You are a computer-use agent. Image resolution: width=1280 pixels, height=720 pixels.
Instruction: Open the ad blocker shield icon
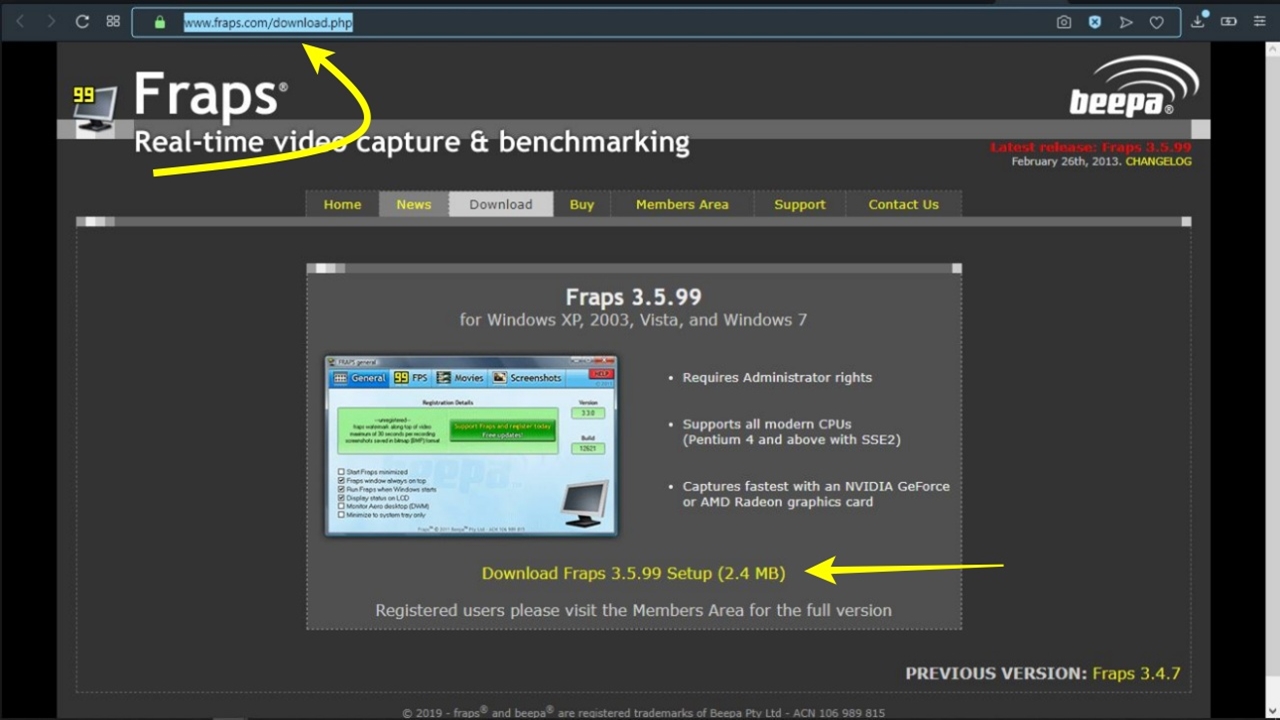pyautogui.click(x=1095, y=22)
